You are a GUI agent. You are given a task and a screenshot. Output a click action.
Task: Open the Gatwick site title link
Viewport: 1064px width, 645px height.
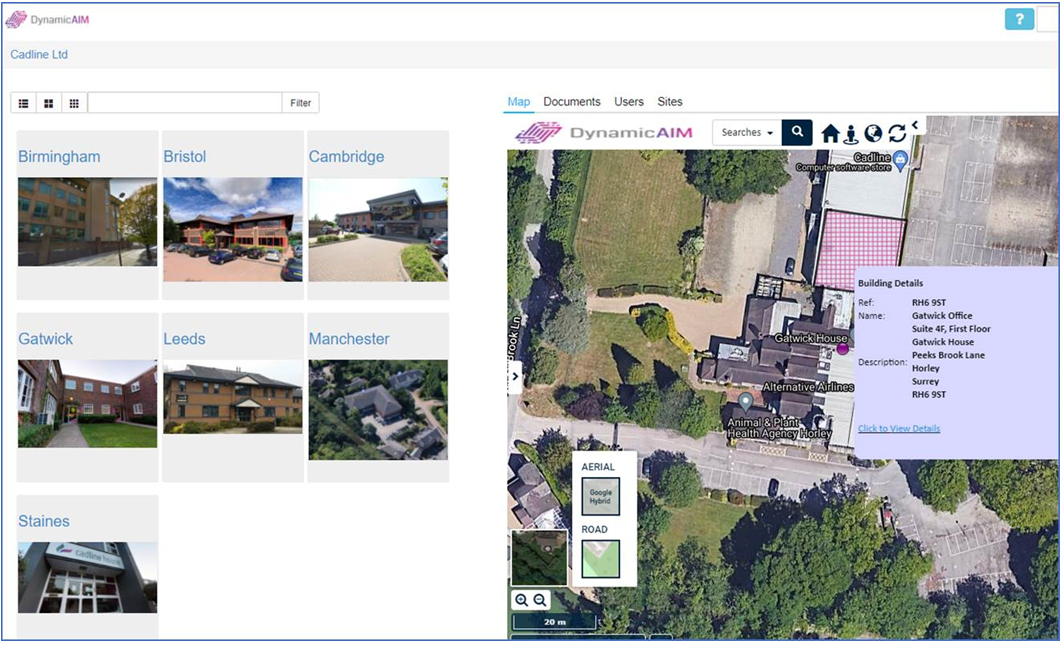(x=45, y=339)
